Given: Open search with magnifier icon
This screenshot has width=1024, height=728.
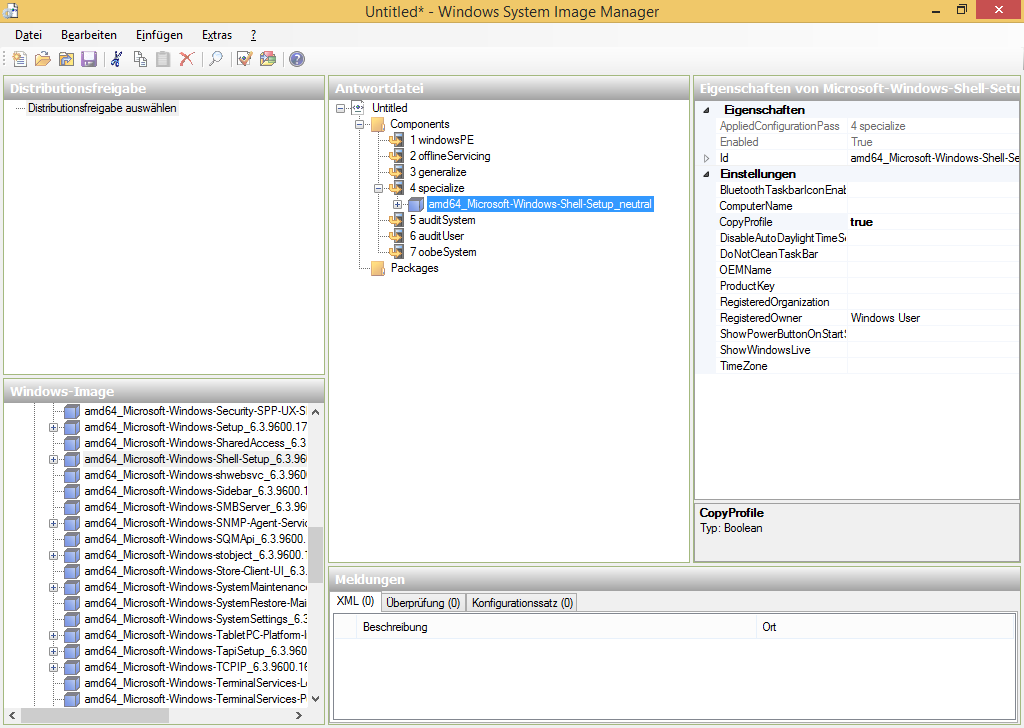Looking at the screenshot, I should click(x=215, y=59).
